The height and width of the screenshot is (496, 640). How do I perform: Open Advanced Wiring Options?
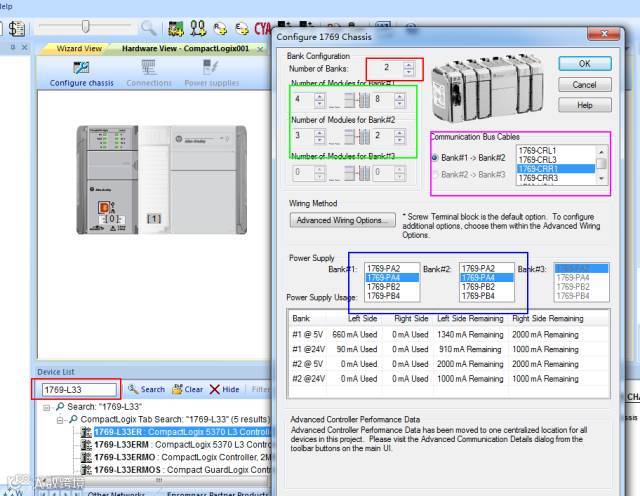point(342,220)
